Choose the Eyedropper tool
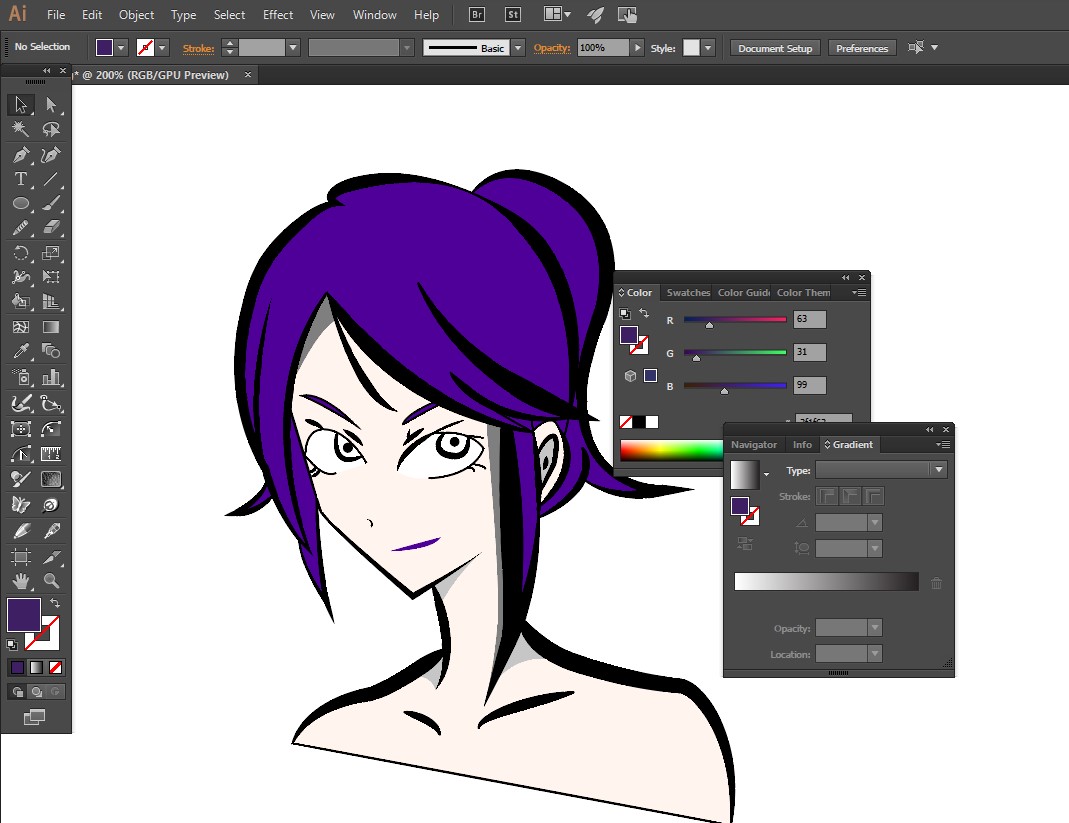This screenshot has height=823, width=1069. [20, 351]
